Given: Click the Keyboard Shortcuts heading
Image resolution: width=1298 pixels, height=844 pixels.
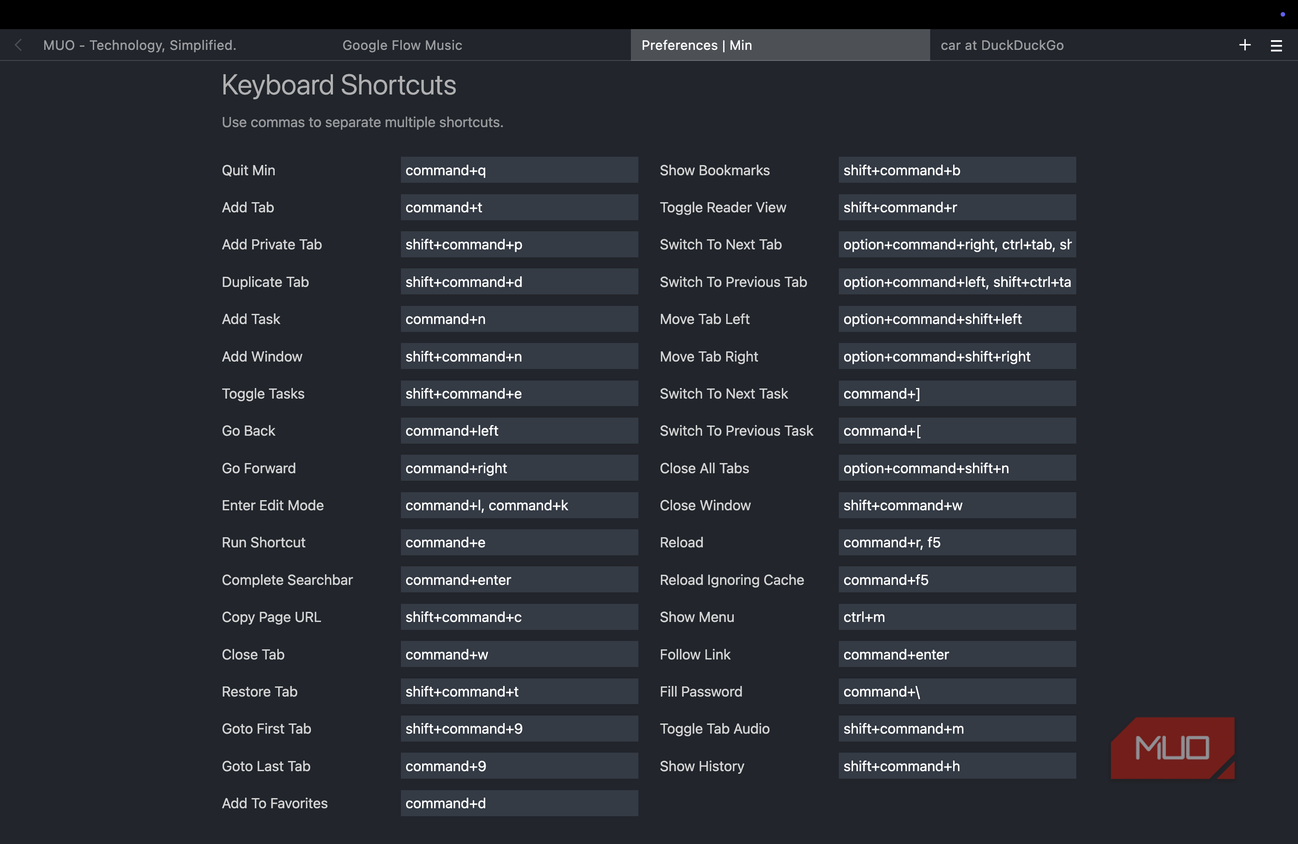Looking at the screenshot, I should tap(339, 85).
